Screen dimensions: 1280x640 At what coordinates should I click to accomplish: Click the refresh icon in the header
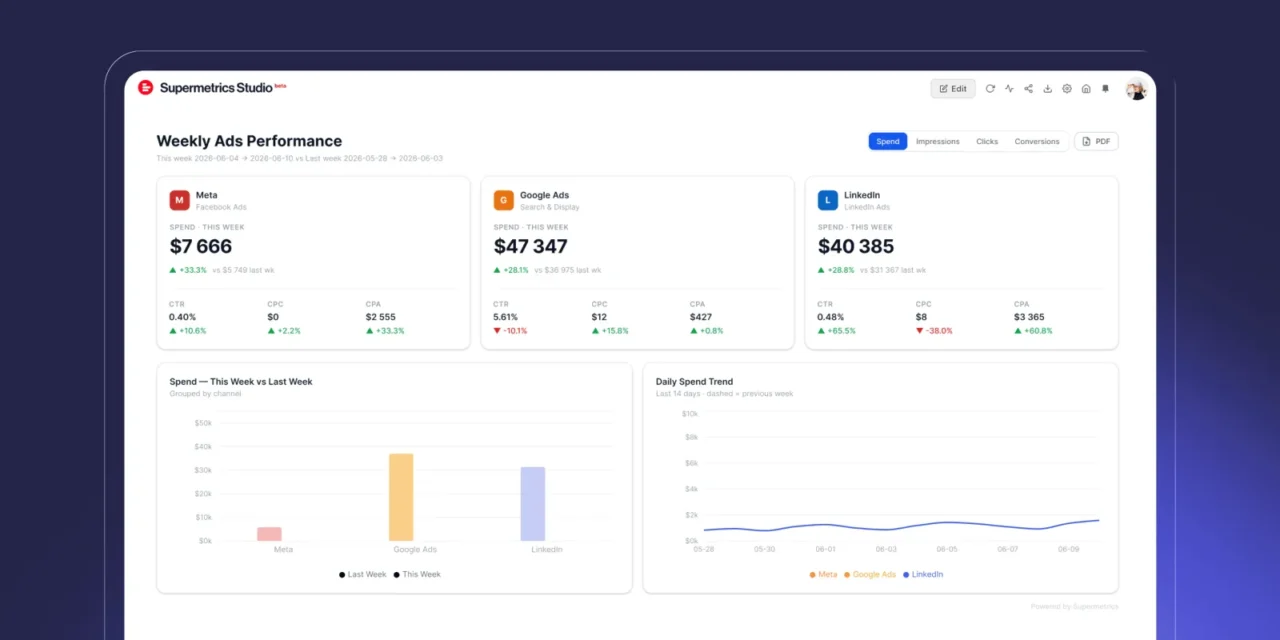990,88
